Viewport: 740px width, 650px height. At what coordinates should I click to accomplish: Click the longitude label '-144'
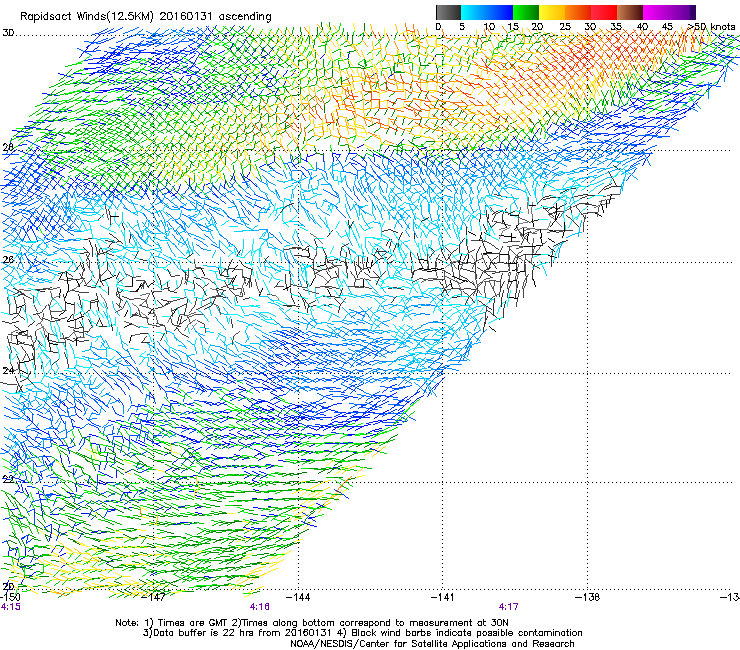point(298,597)
